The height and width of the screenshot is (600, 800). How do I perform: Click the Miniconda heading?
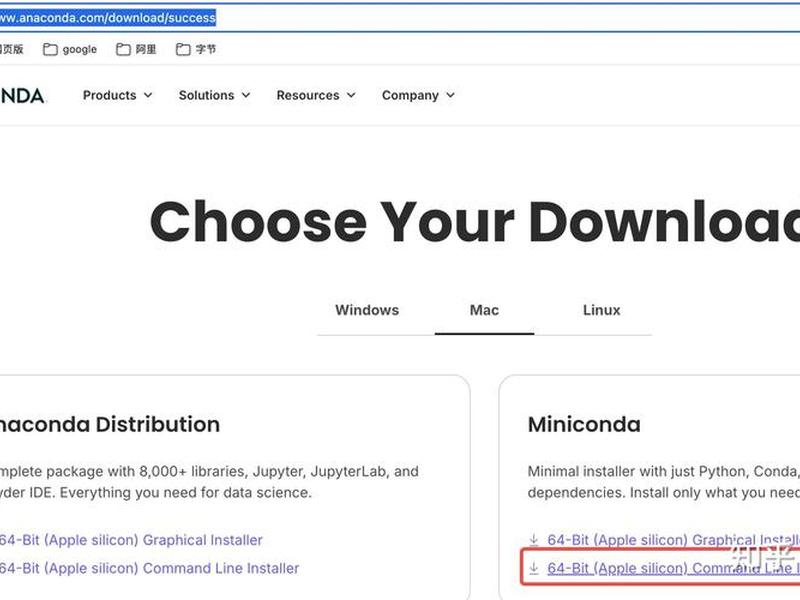point(584,424)
